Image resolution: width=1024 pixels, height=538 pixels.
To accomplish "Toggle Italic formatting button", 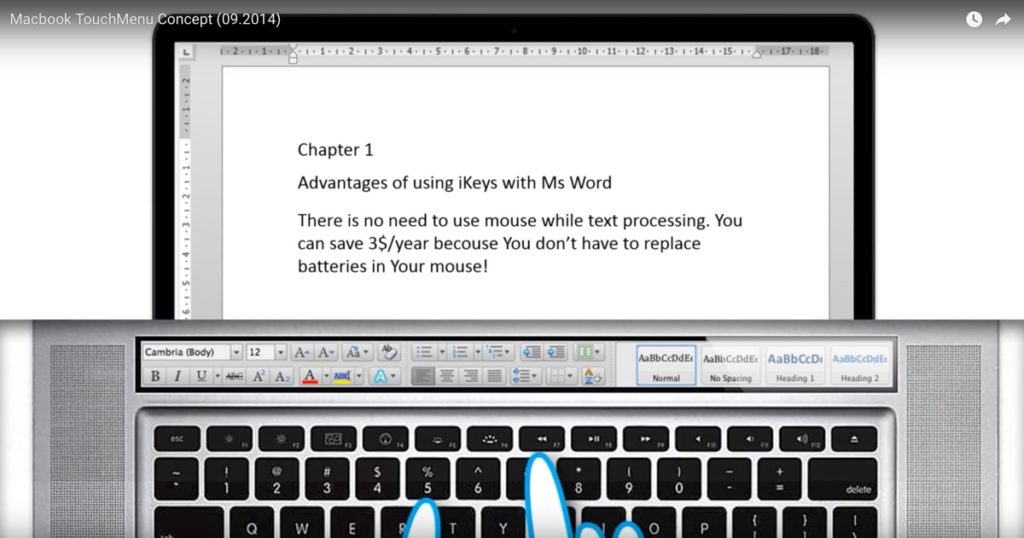I will click(177, 376).
